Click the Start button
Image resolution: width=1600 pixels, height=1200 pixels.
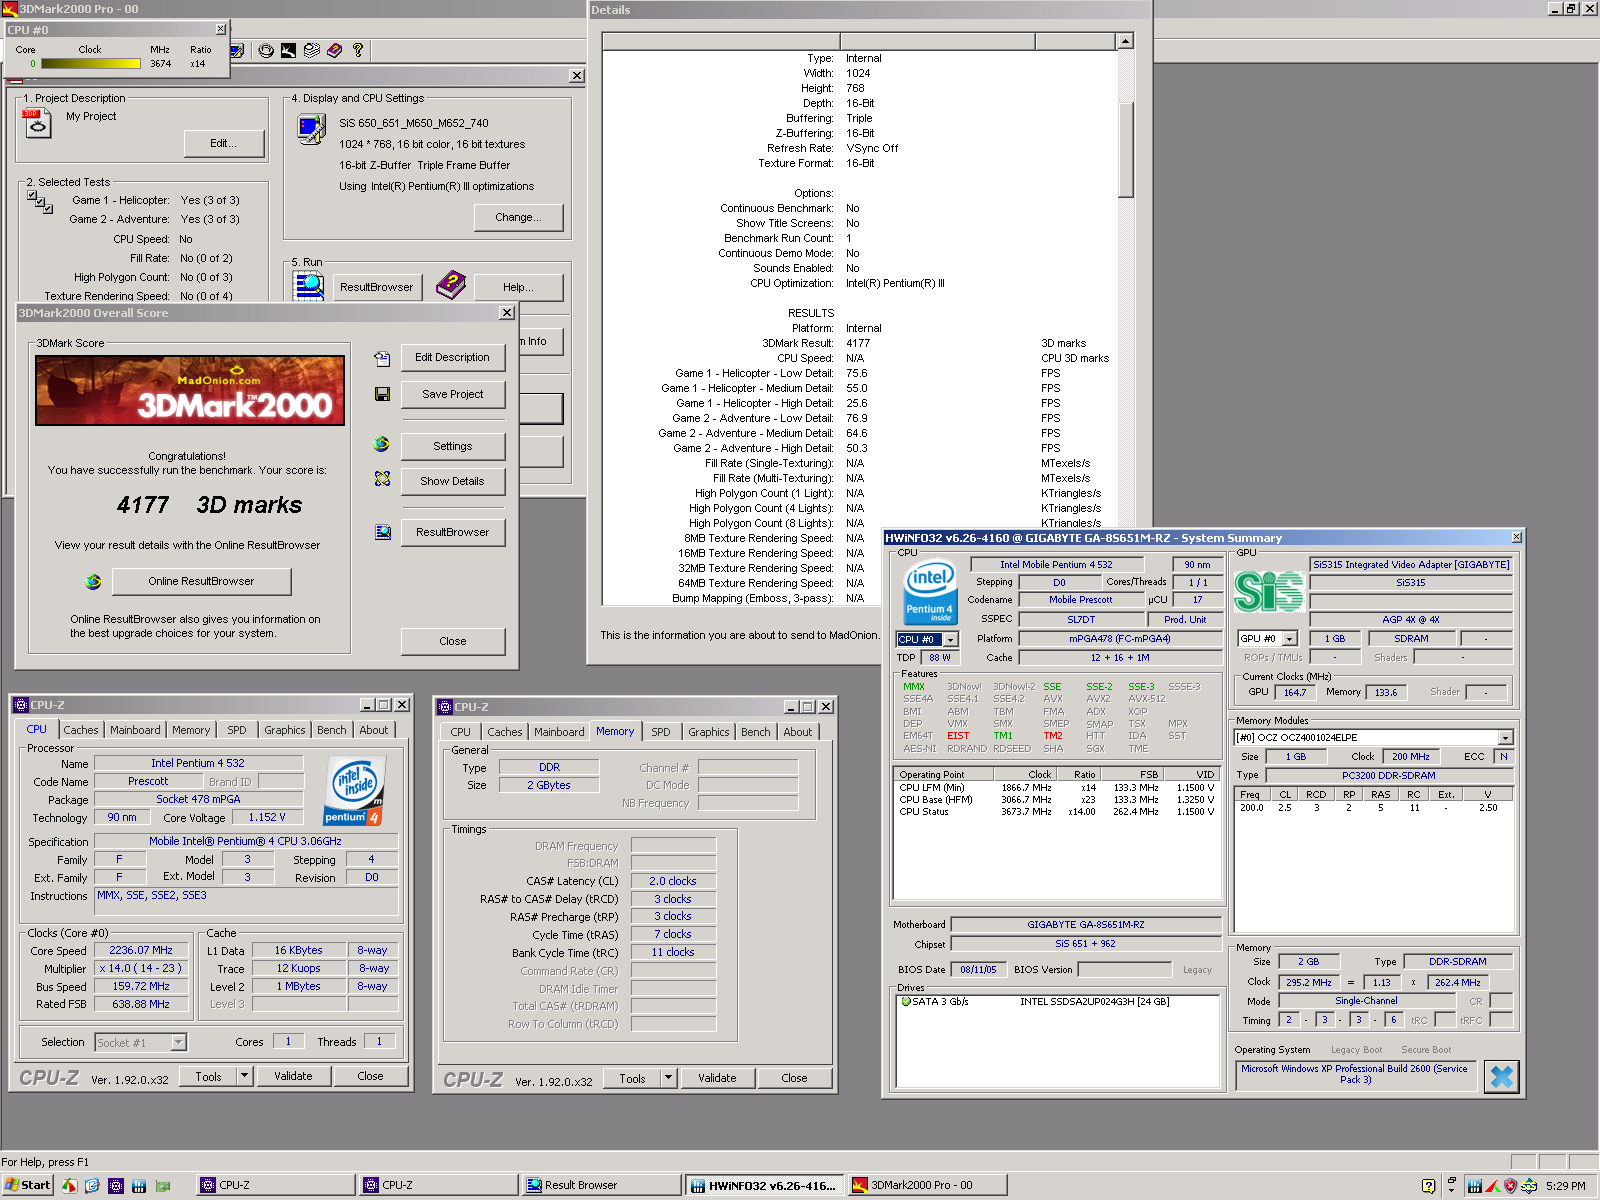(28, 1185)
